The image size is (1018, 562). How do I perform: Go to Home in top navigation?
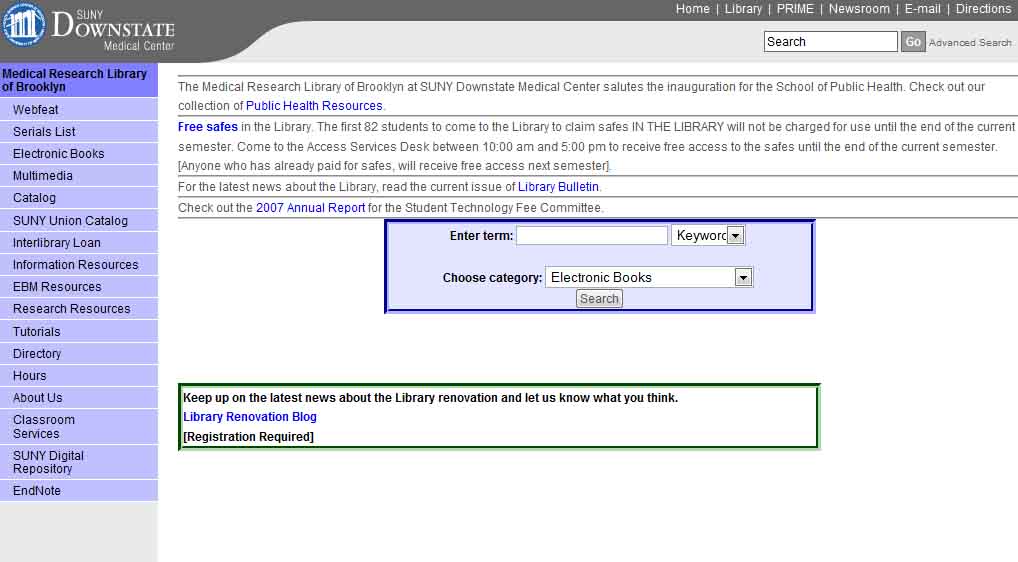693,9
